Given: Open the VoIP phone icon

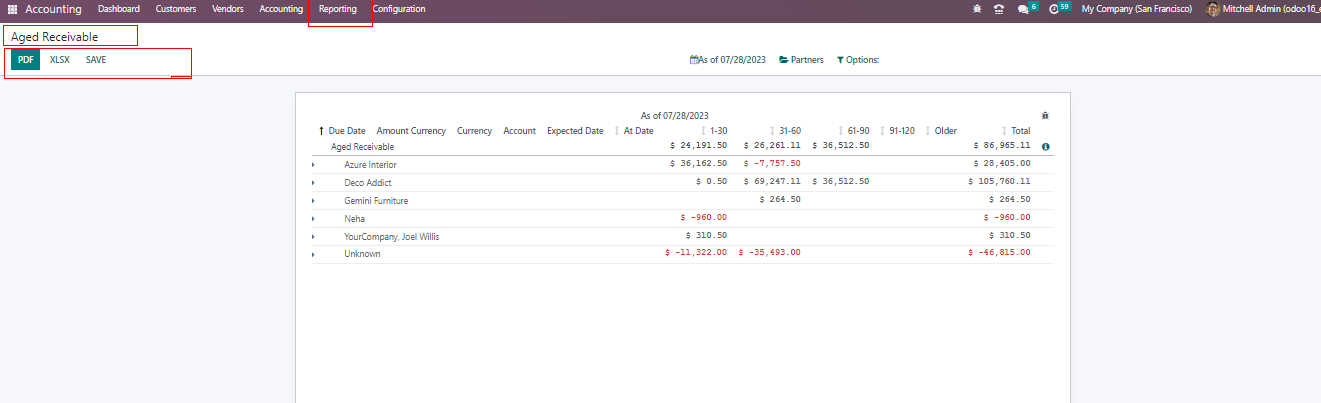Looking at the screenshot, I should 998,9.
